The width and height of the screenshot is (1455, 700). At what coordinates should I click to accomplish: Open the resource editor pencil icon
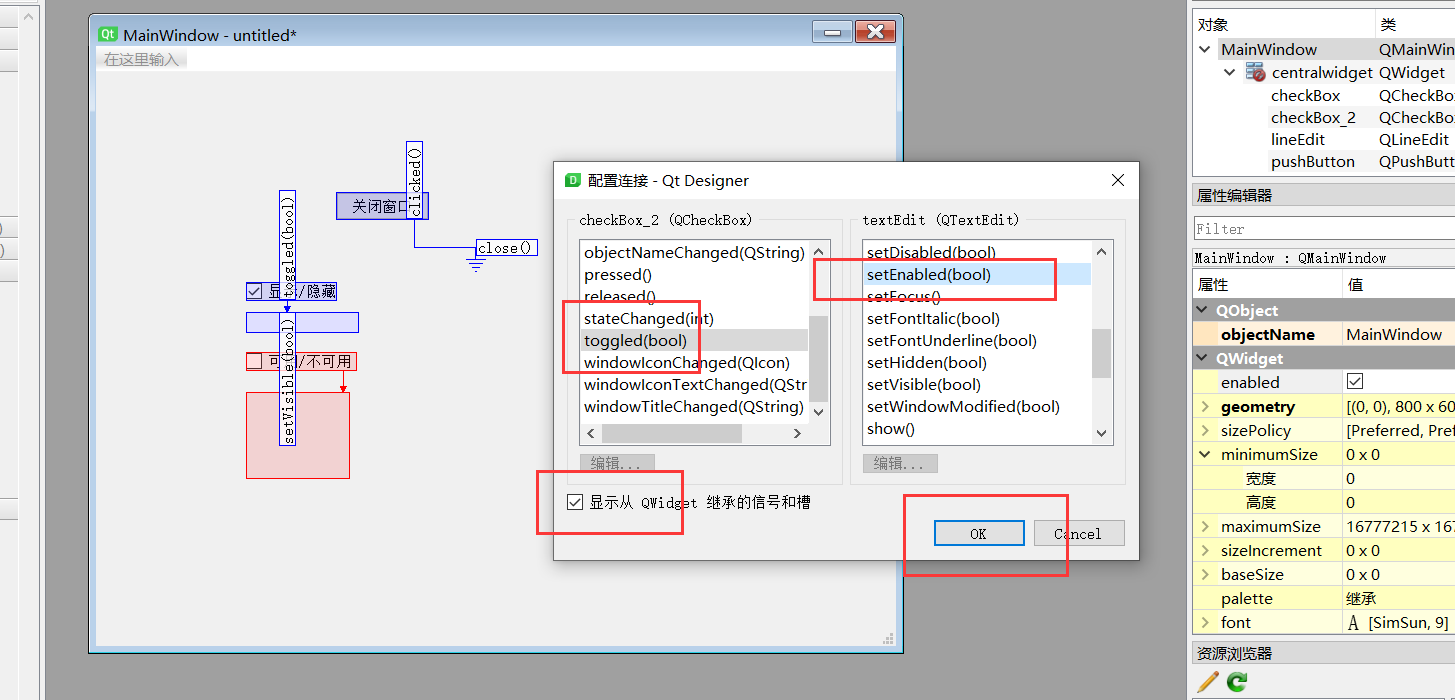(1208, 682)
